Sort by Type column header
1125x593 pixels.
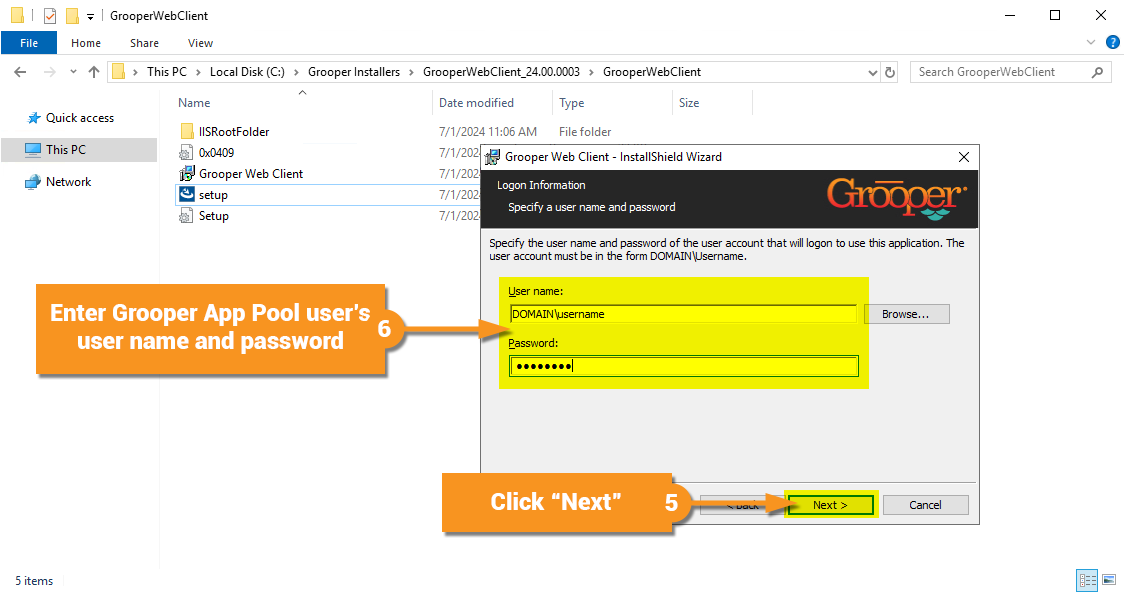tap(572, 103)
